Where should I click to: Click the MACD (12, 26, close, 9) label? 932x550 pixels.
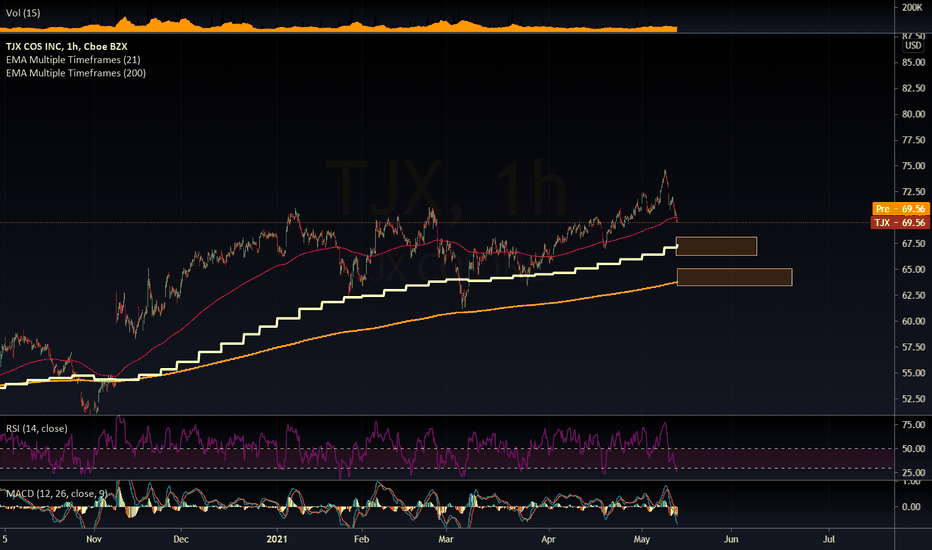coord(57,494)
